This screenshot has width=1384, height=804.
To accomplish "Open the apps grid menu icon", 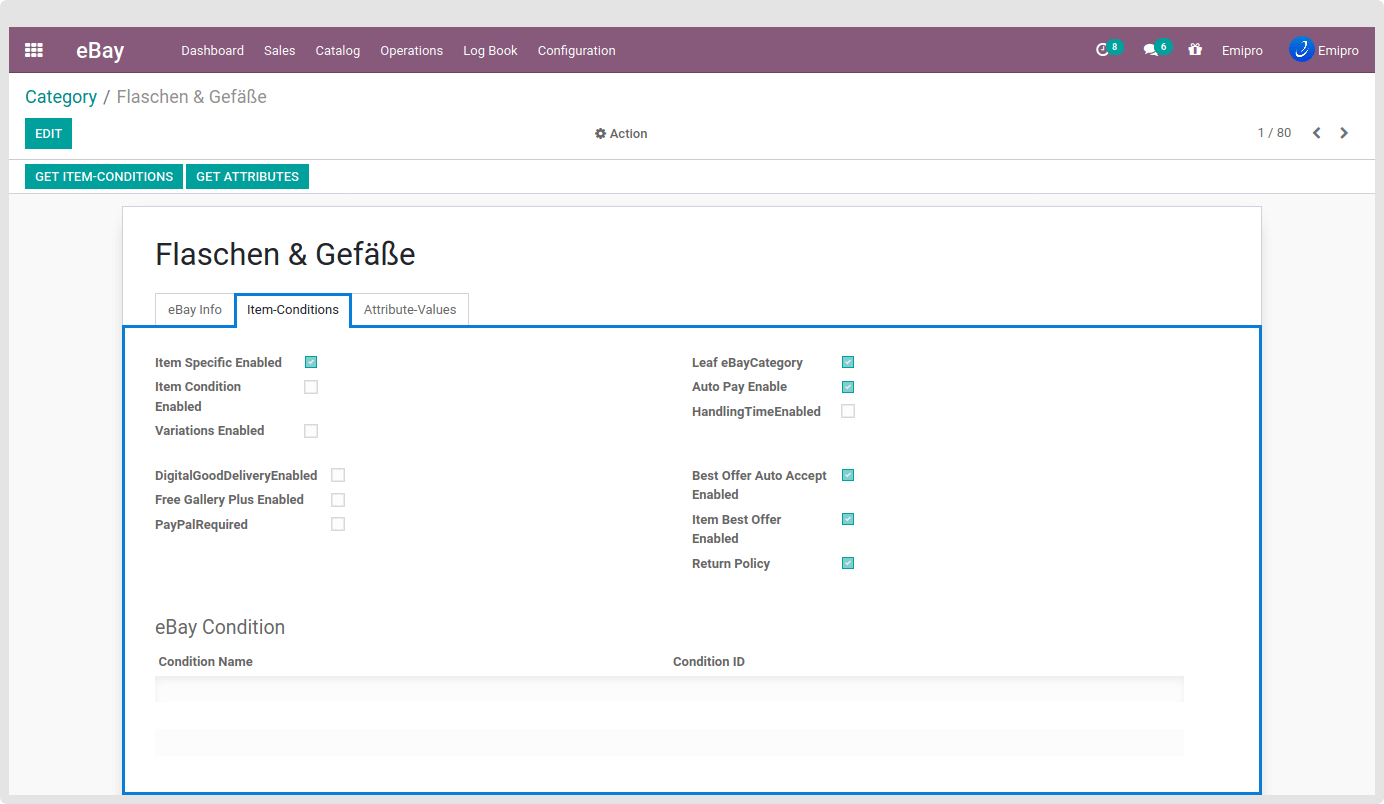I will click(x=34, y=50).
